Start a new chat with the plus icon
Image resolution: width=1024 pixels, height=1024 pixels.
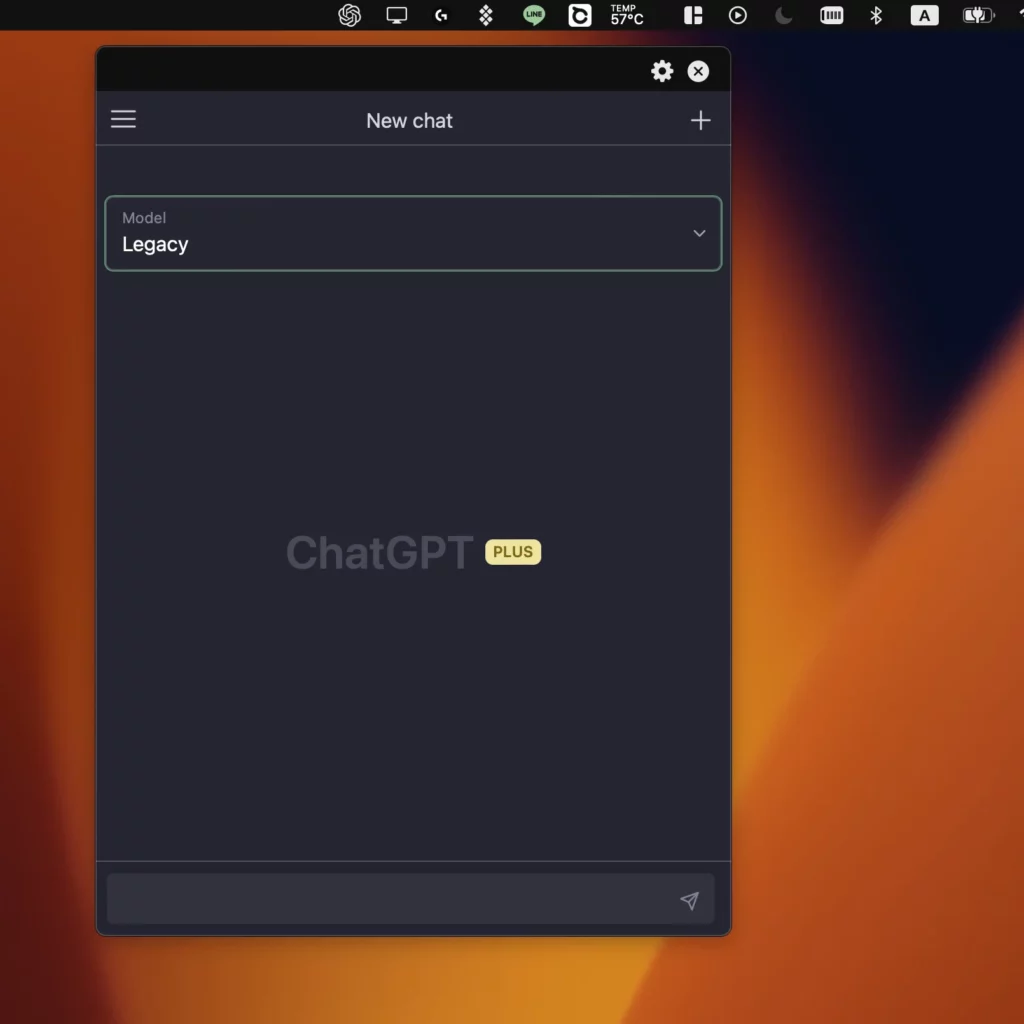pyautogui.click(x=700, y=120)
